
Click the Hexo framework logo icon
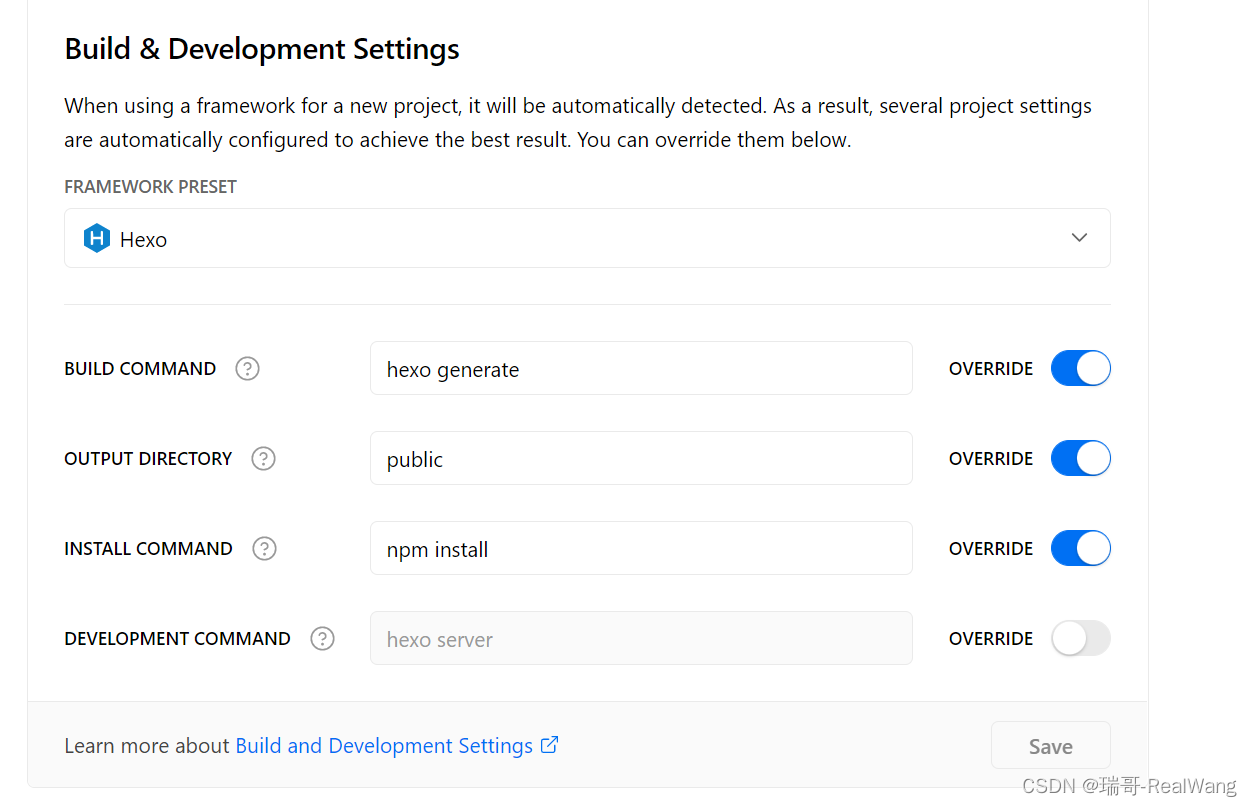(96, 238)
